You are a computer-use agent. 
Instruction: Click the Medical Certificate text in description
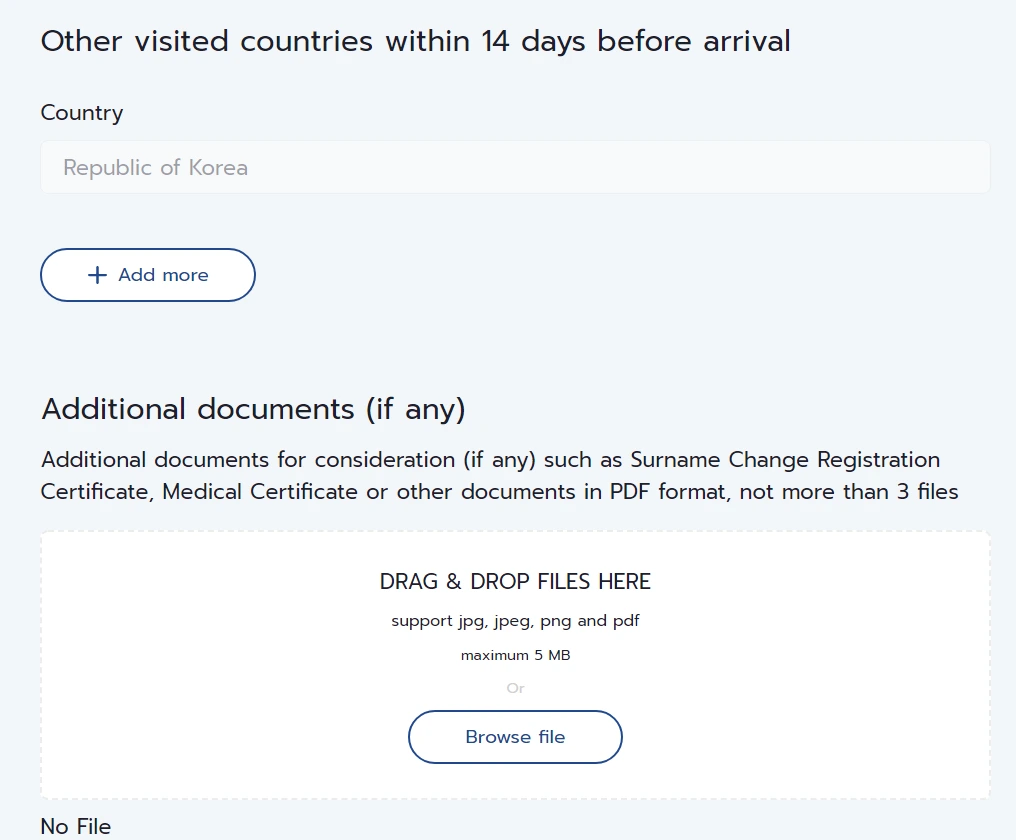click(x=260, y=492)
